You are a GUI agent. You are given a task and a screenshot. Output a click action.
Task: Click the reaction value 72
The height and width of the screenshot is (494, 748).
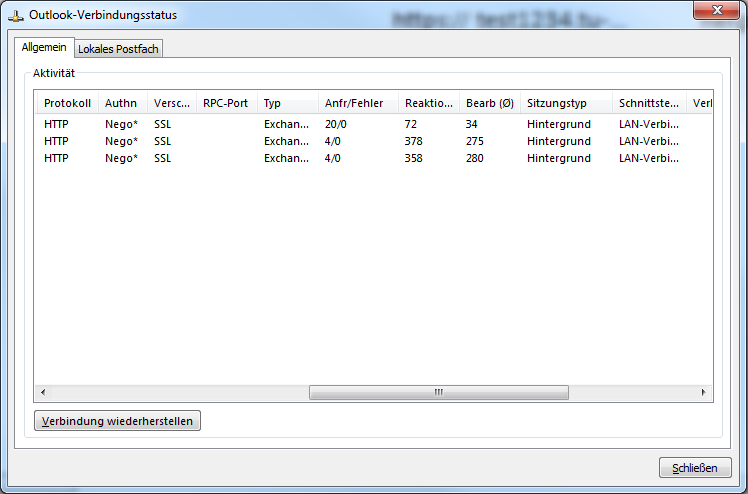click(x=411, y=124)
